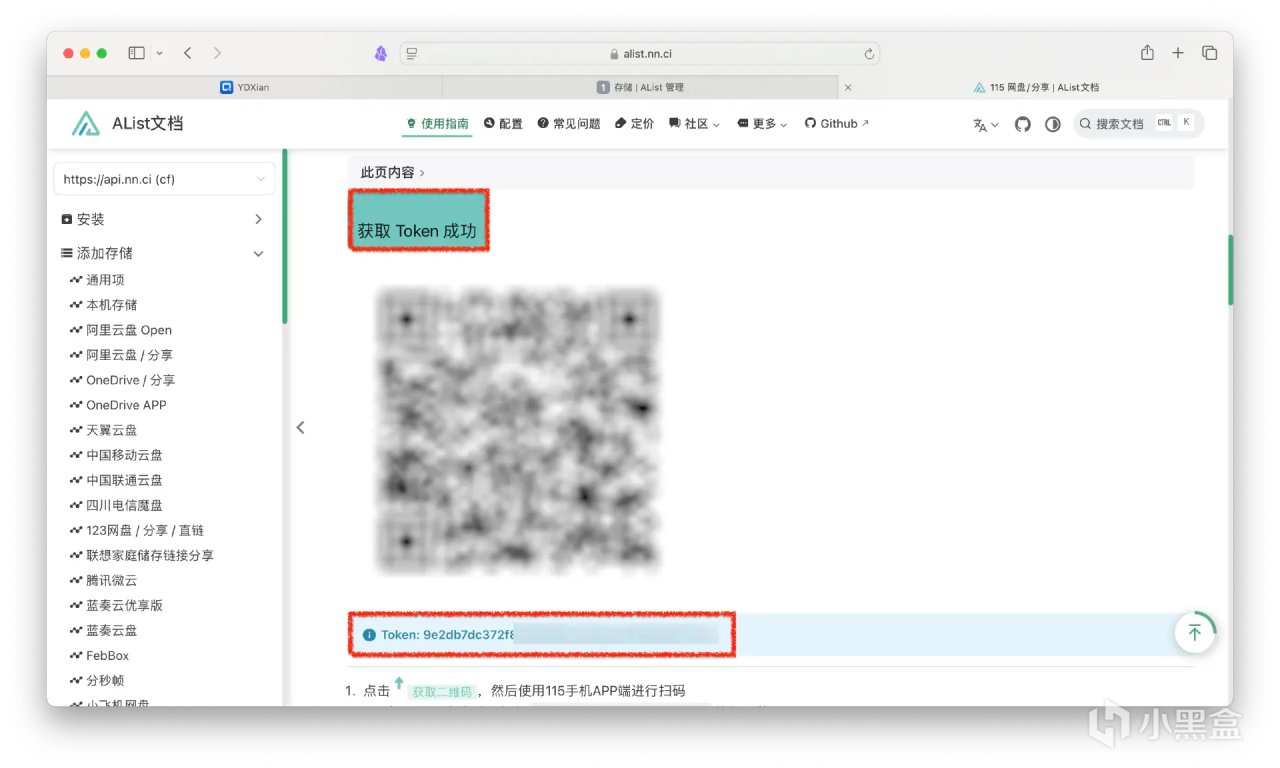Focus the alist.nn.ci address bar
The height and width of the screenshot is (768, 1280).
click(x=640, y=53)
